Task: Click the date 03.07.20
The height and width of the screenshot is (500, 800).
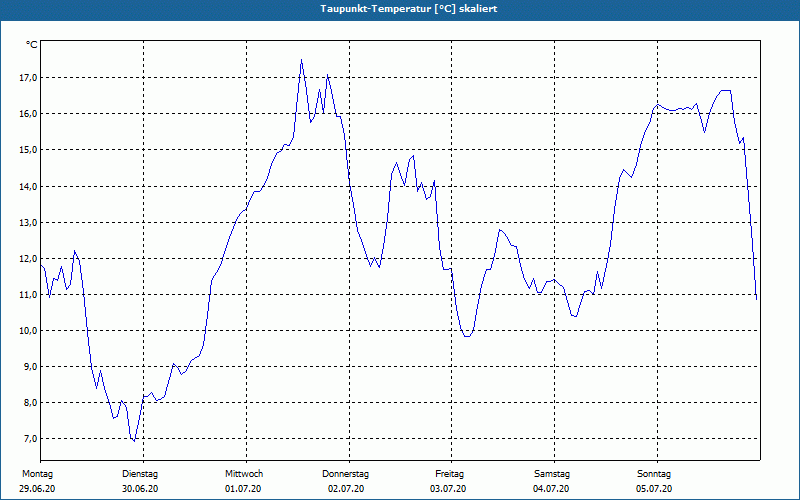Action: [448, 489]
